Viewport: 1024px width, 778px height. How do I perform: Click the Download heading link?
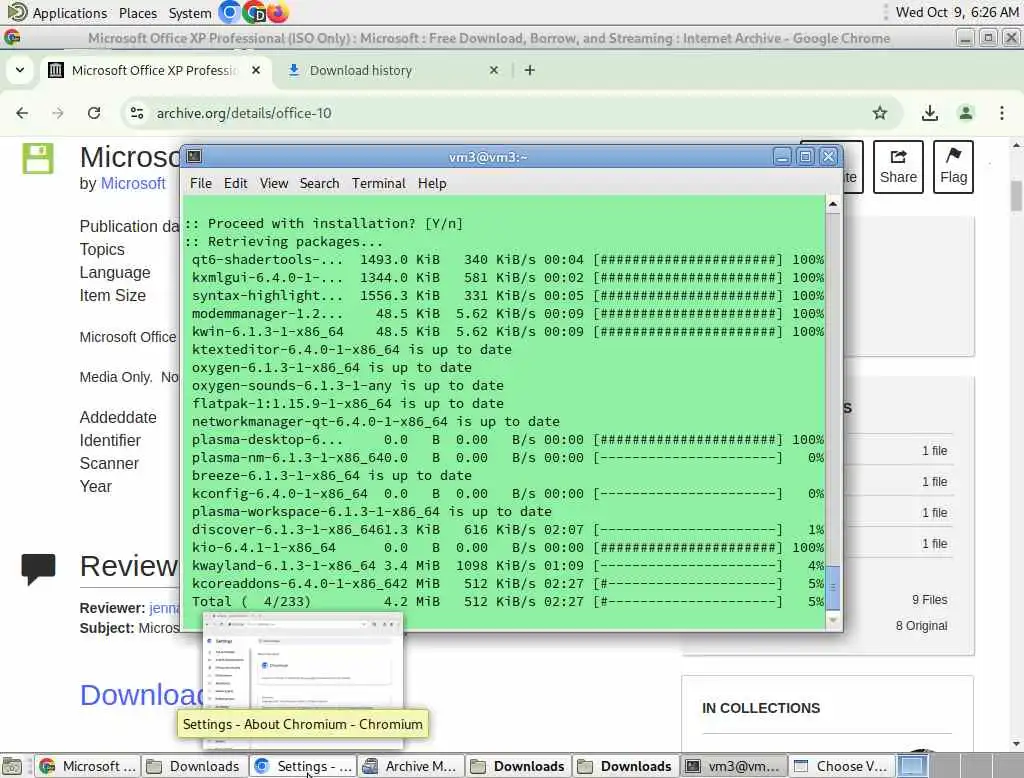[x=141, y=695]
